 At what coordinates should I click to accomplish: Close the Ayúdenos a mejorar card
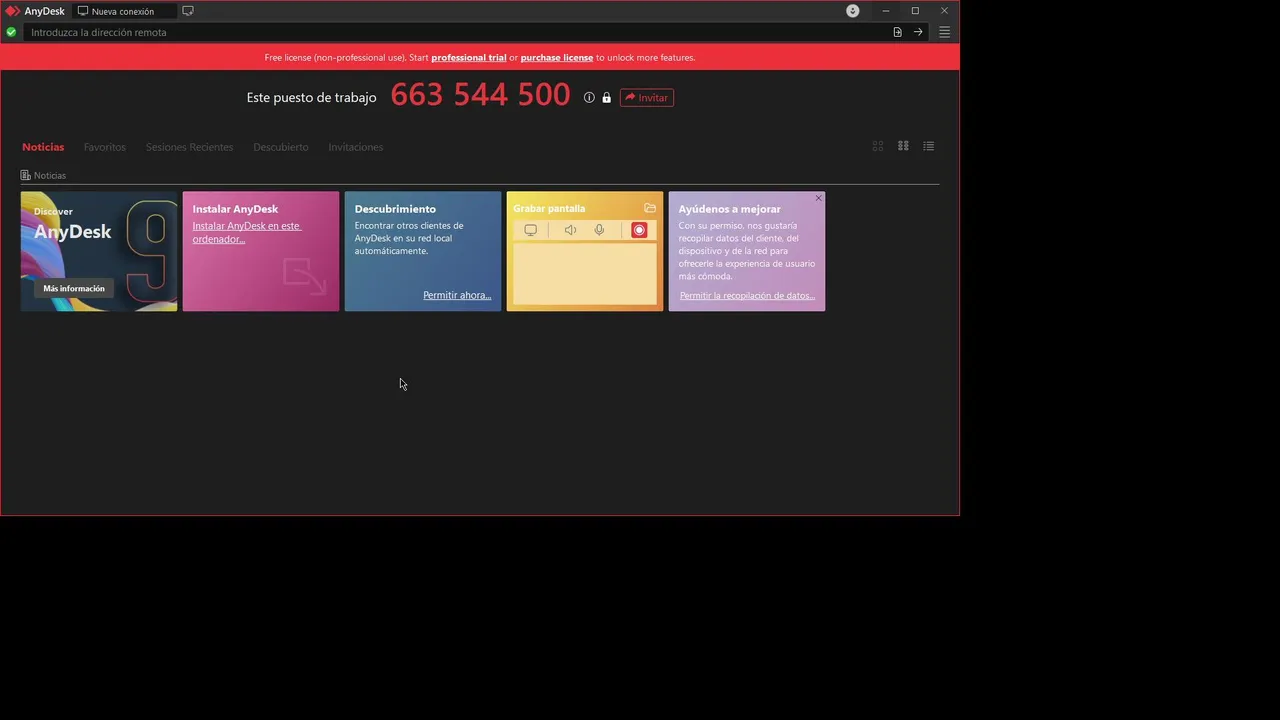(818, 198)
